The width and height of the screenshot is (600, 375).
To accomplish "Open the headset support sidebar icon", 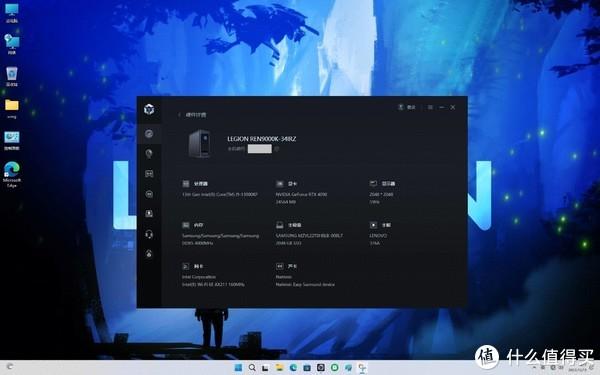I will [149, 234].
